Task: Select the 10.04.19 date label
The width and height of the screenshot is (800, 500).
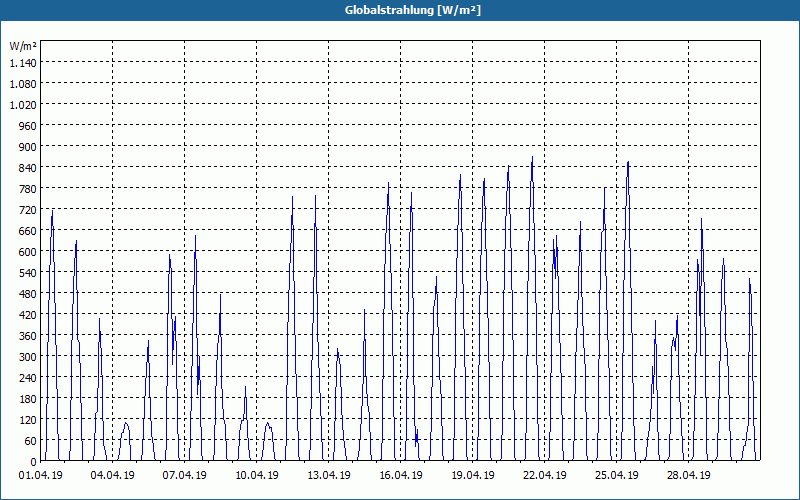Action: tap(257, 476)
